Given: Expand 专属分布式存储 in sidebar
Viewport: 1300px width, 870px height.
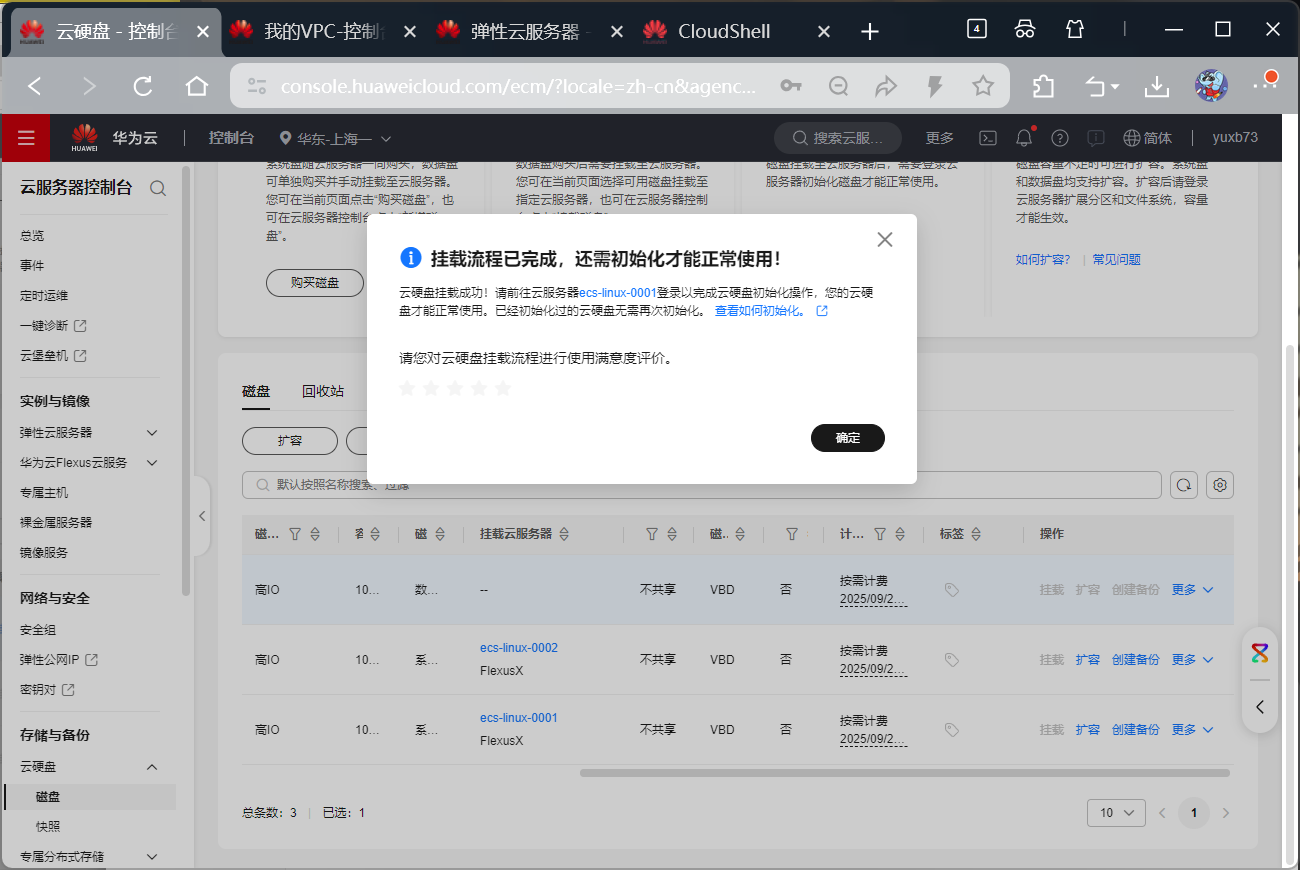Looking at the screenshot, I should point(152,857).
